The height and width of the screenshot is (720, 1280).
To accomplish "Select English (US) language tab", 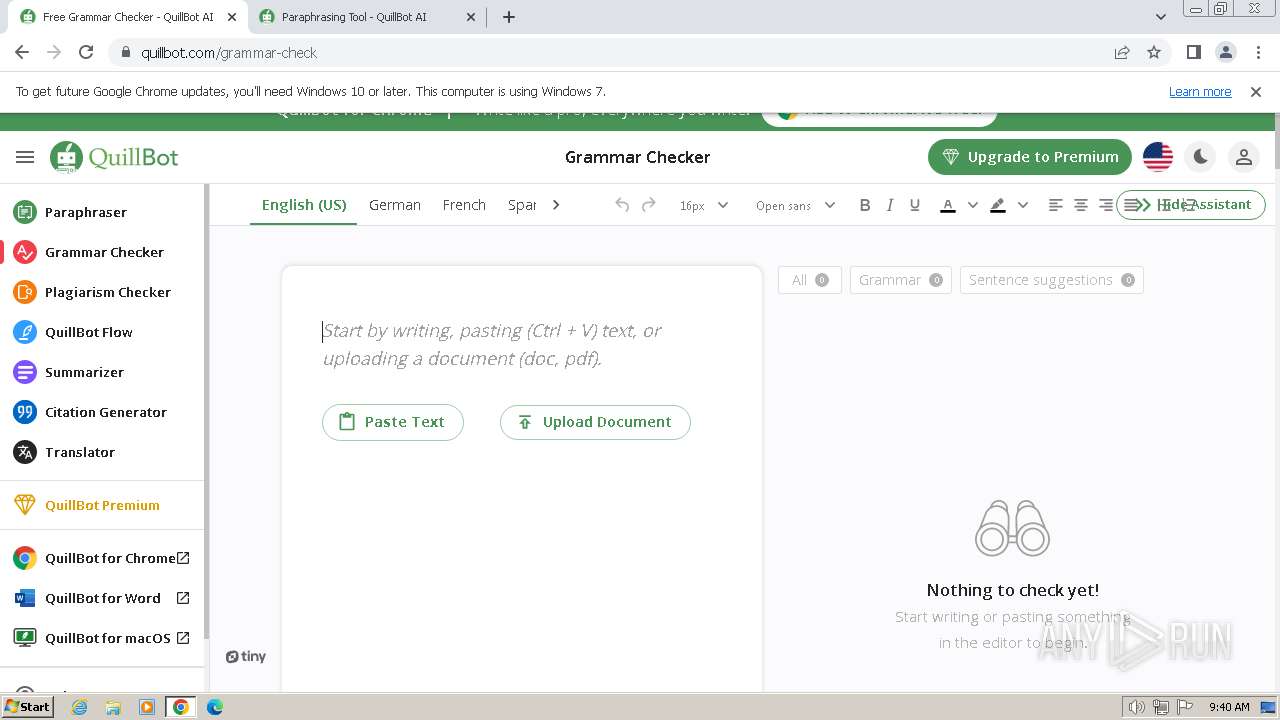I will point(304,205).
